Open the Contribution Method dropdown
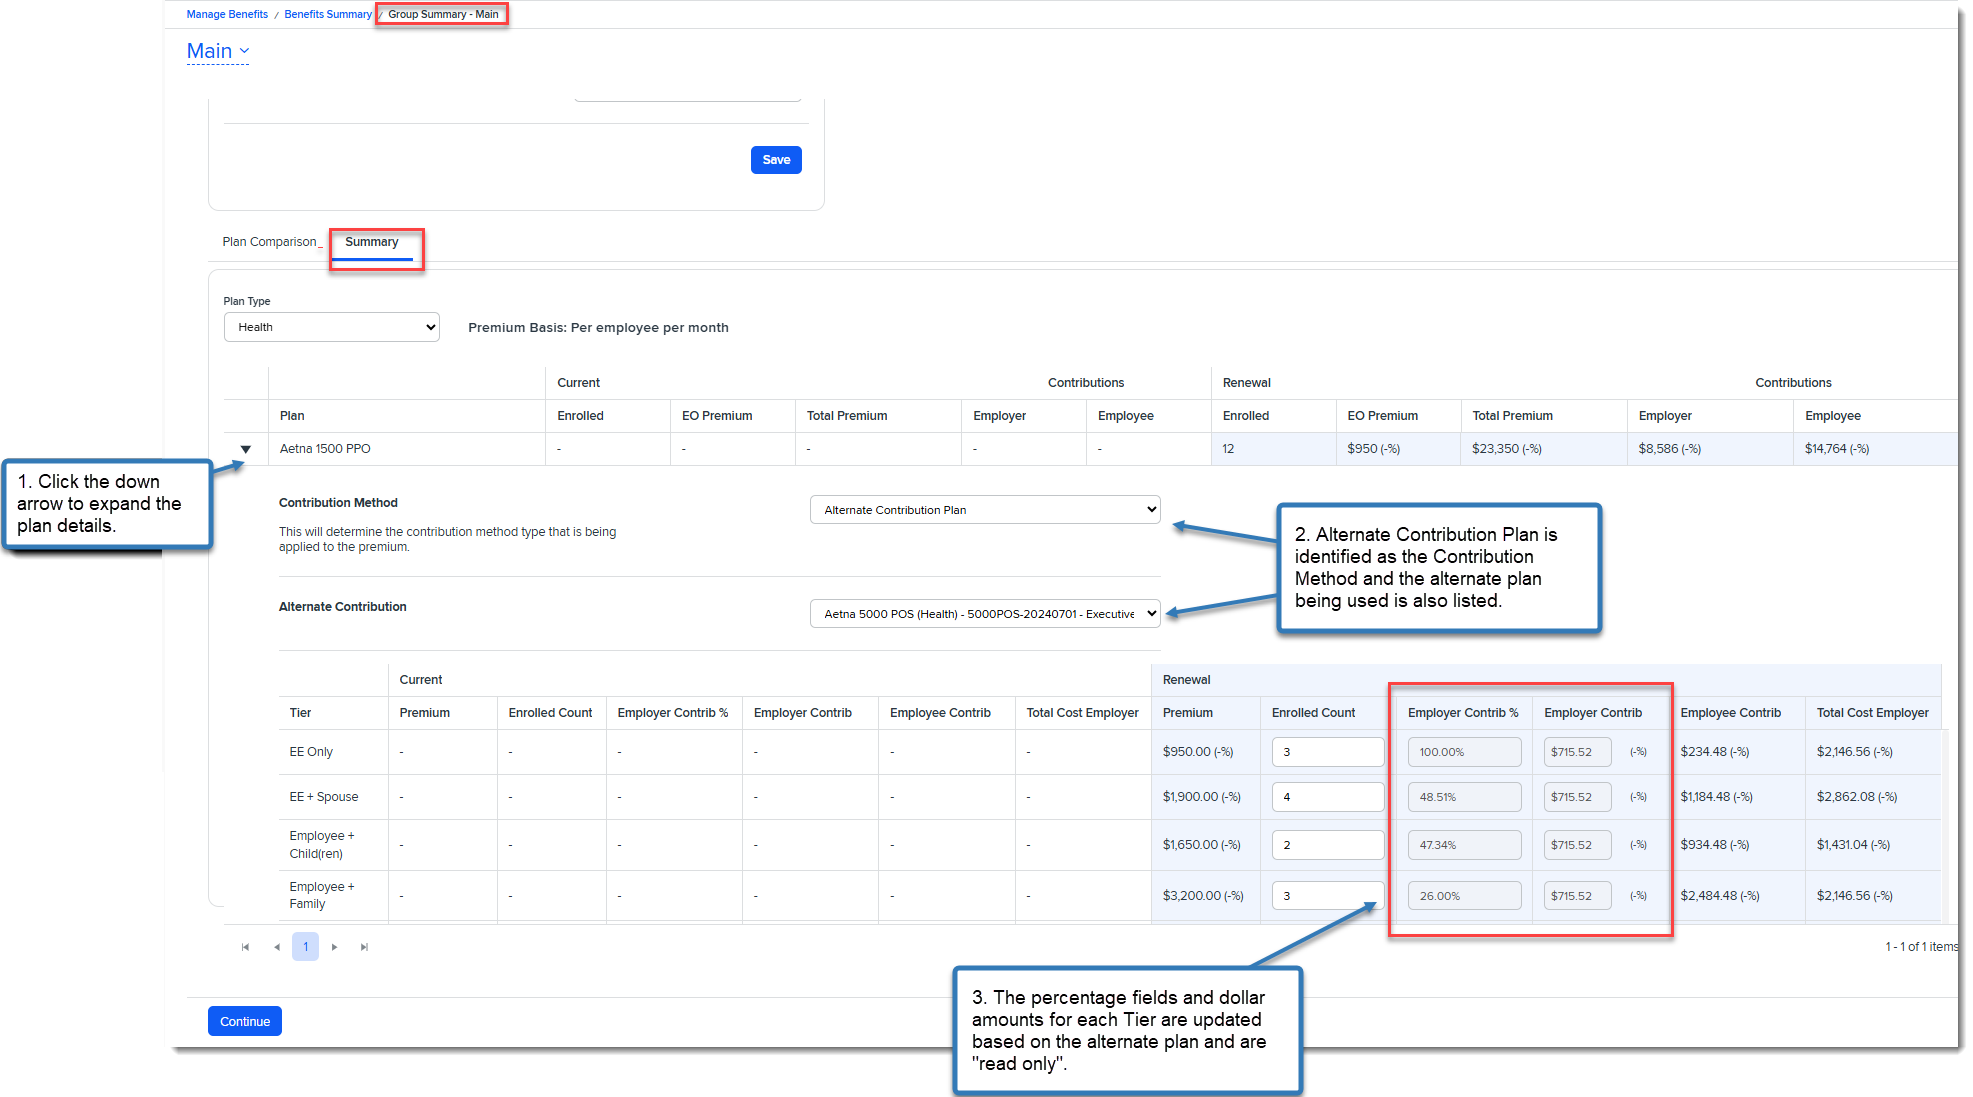Screen dimensions: 1973x1097 (984, 510)
